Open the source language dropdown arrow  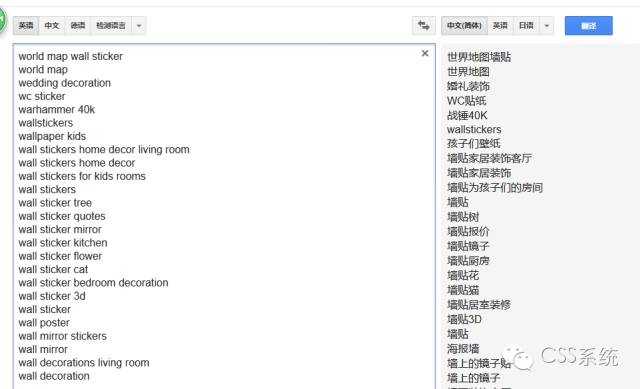(139, 26)
